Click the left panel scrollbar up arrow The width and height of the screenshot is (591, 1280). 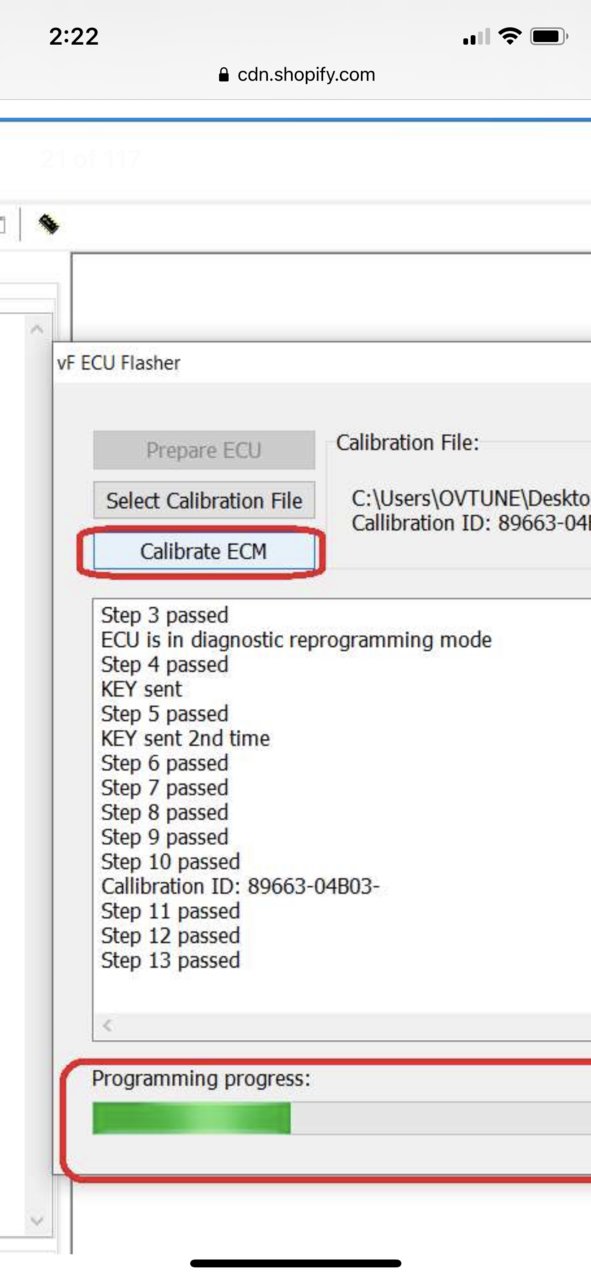pos(37,329)
